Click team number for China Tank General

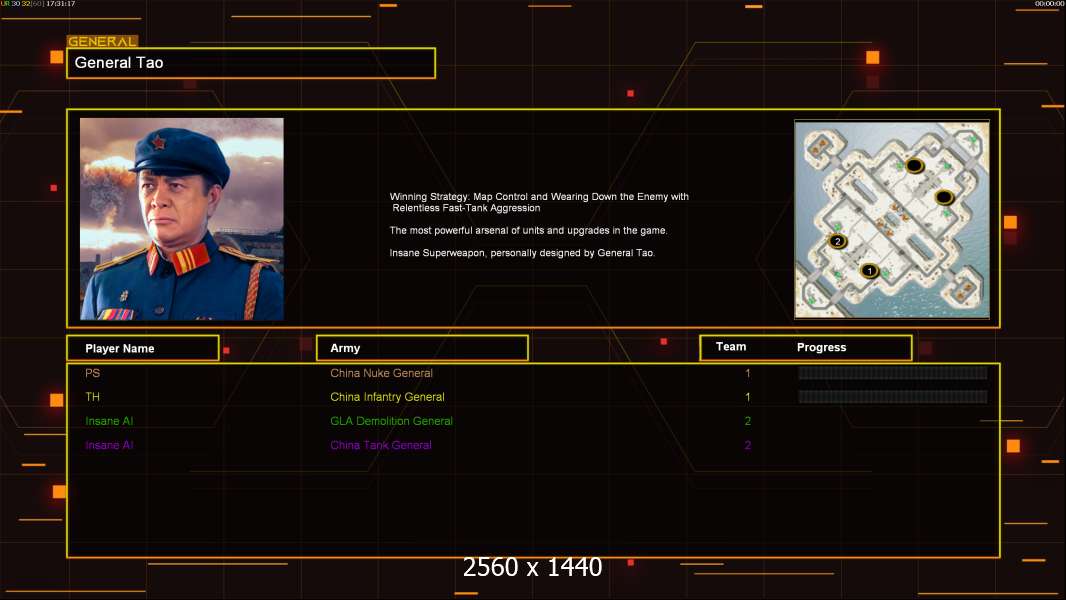coord(748,445)
